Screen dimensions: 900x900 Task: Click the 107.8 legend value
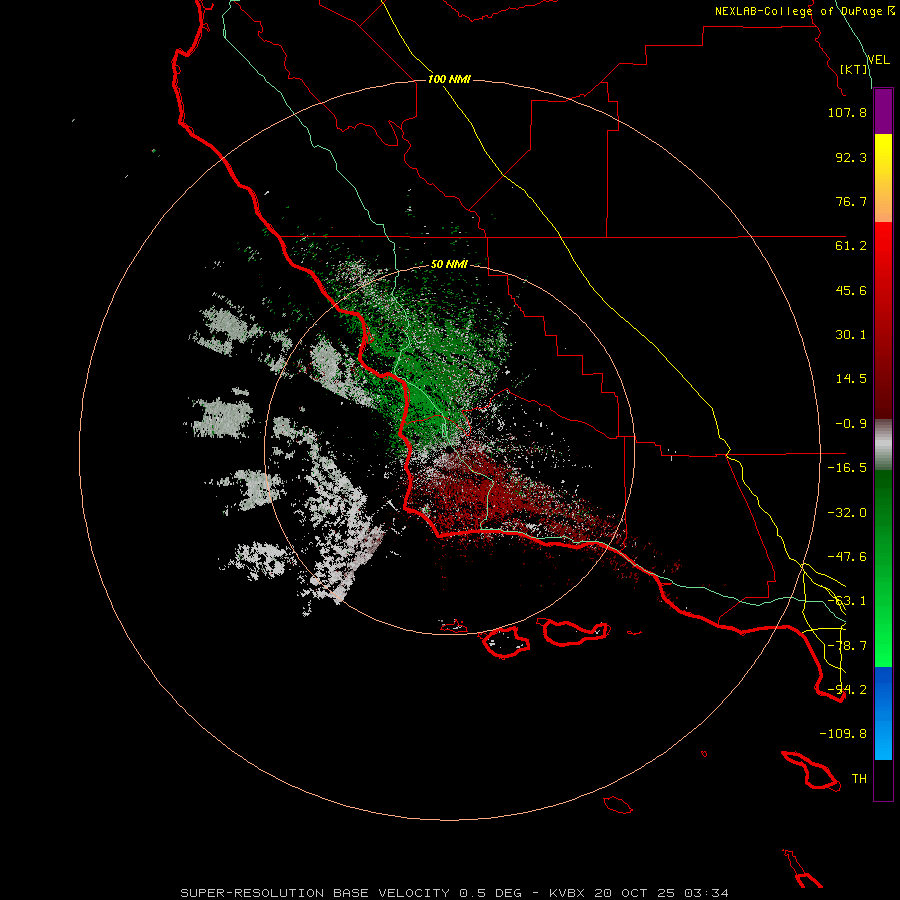pos(847,112)
